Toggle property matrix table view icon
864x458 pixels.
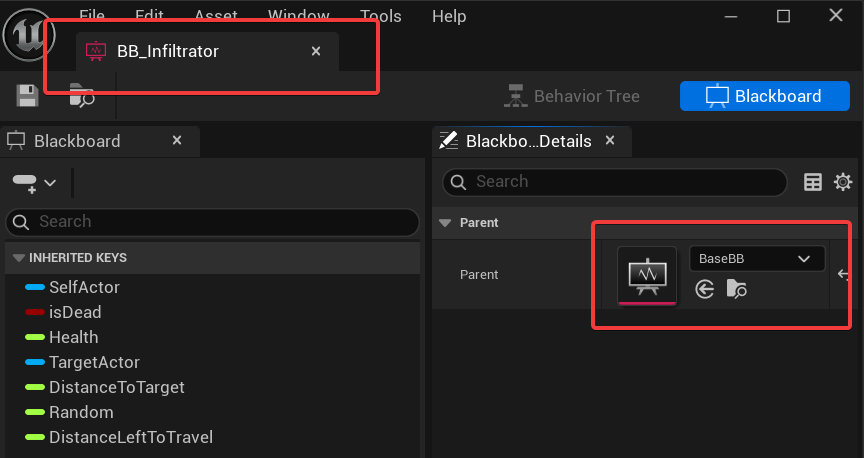[x=813, y=182]
